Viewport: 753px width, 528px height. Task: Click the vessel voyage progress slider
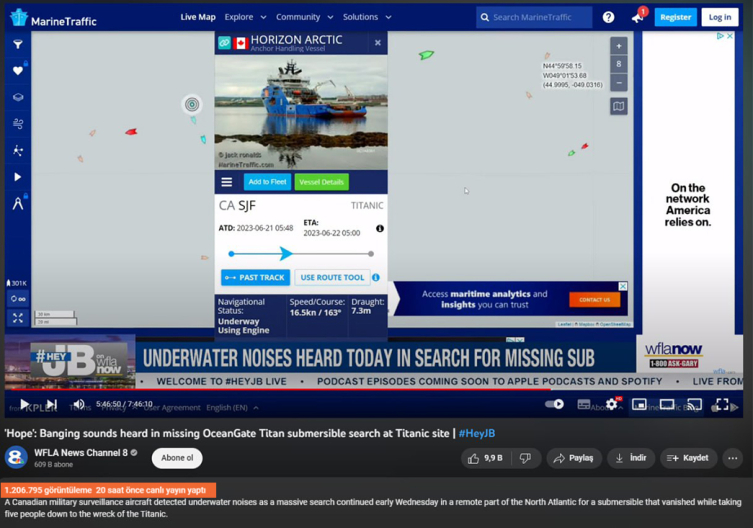(300, 254)
